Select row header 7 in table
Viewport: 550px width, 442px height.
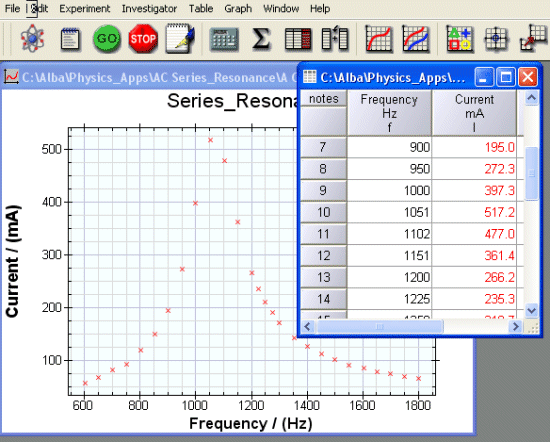coord(323,147)
